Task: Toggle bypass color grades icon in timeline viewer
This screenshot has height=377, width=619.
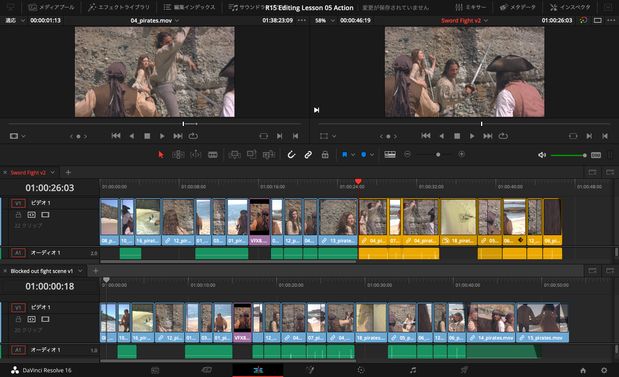Action: tap(583, 21)
